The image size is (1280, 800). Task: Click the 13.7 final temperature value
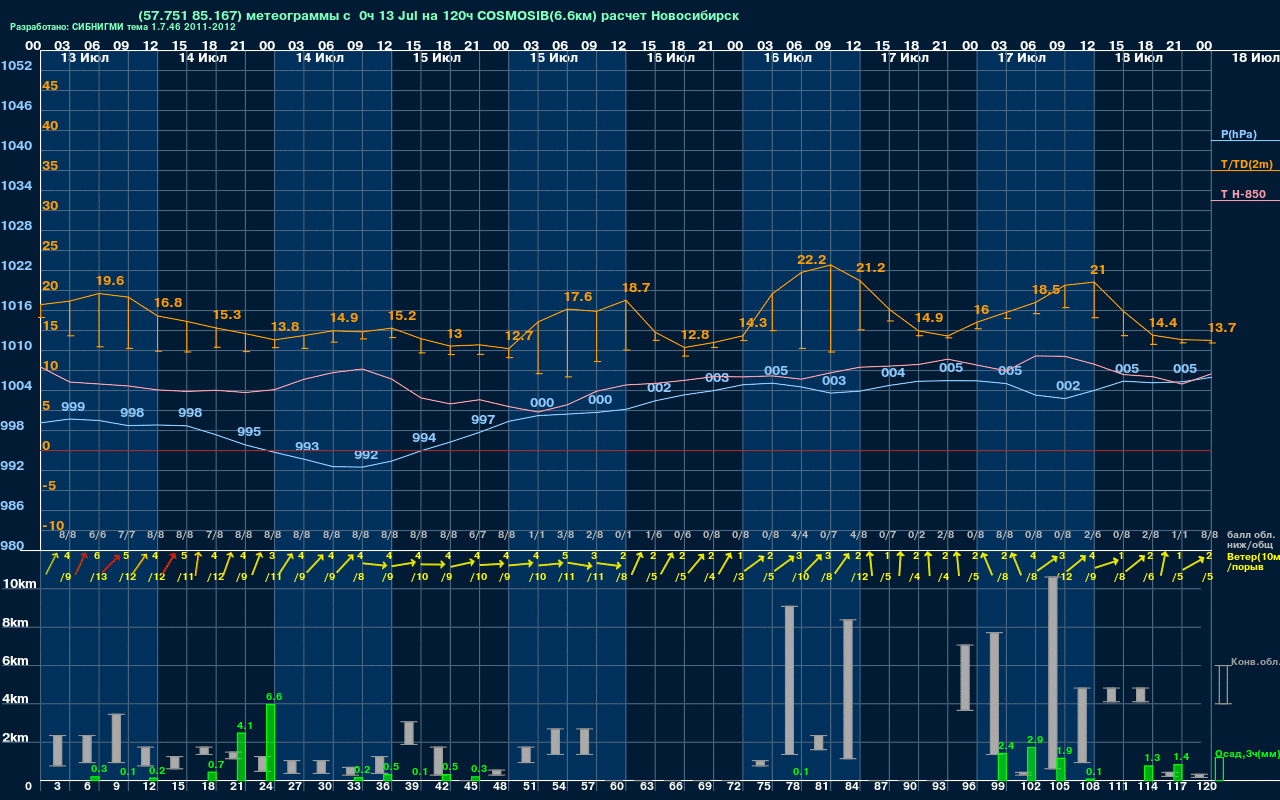coord(1222,328)
